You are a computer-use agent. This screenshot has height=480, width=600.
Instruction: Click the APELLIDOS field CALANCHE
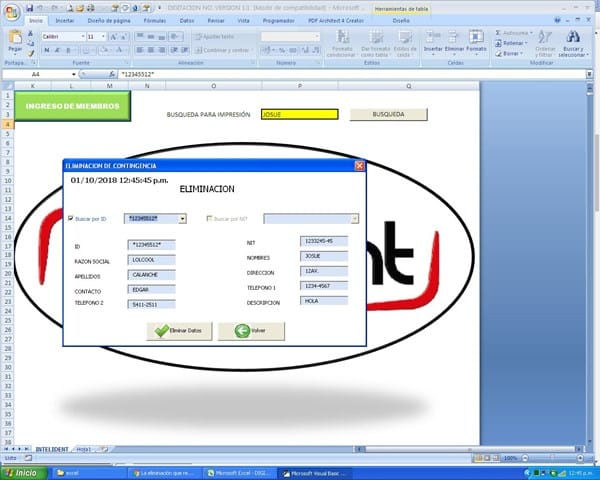pos(152,275)
